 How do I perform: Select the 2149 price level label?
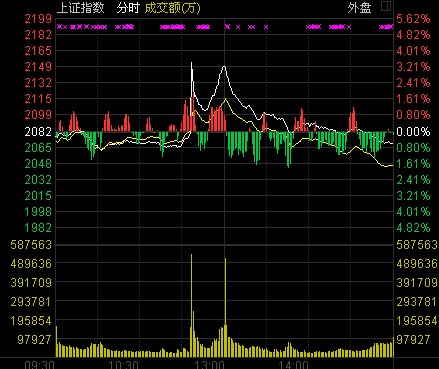click(x=38, y=67)
